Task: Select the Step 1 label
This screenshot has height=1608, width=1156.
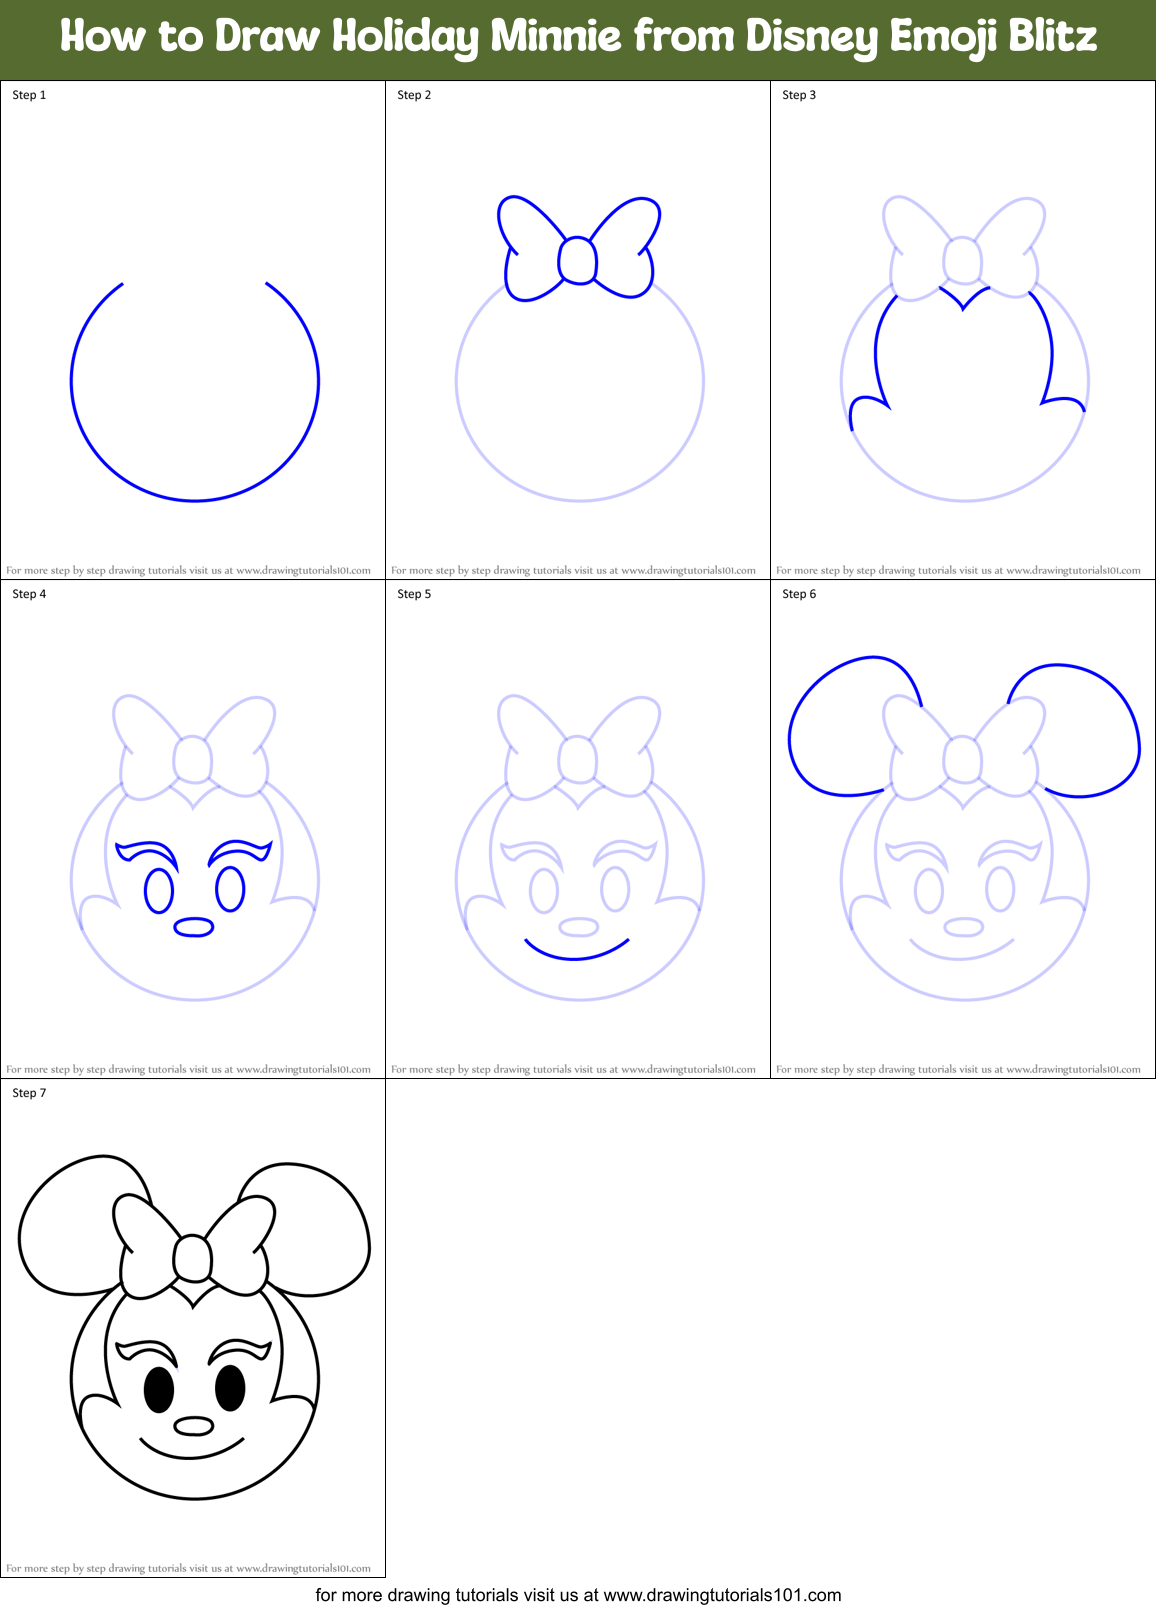Action: tap(29, 95)
